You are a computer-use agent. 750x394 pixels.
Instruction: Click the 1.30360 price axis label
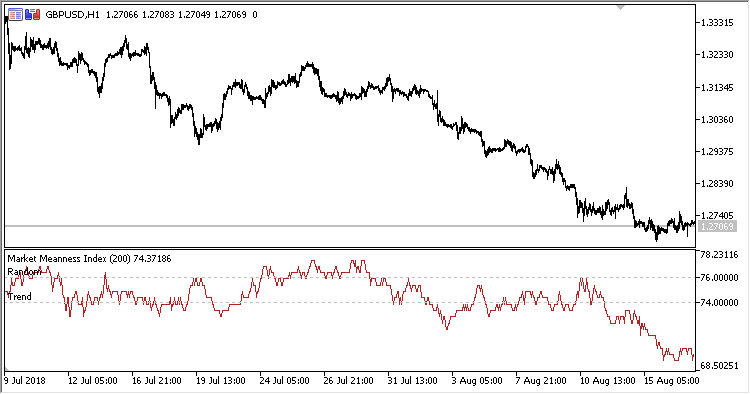717,120
